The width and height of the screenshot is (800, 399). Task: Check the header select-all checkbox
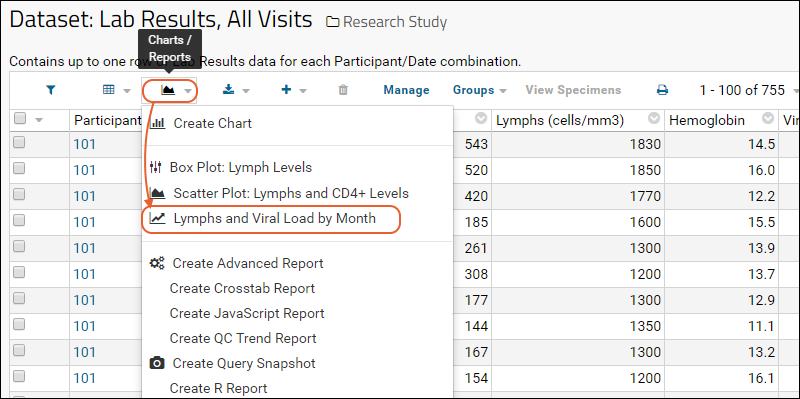coord(20,118)
